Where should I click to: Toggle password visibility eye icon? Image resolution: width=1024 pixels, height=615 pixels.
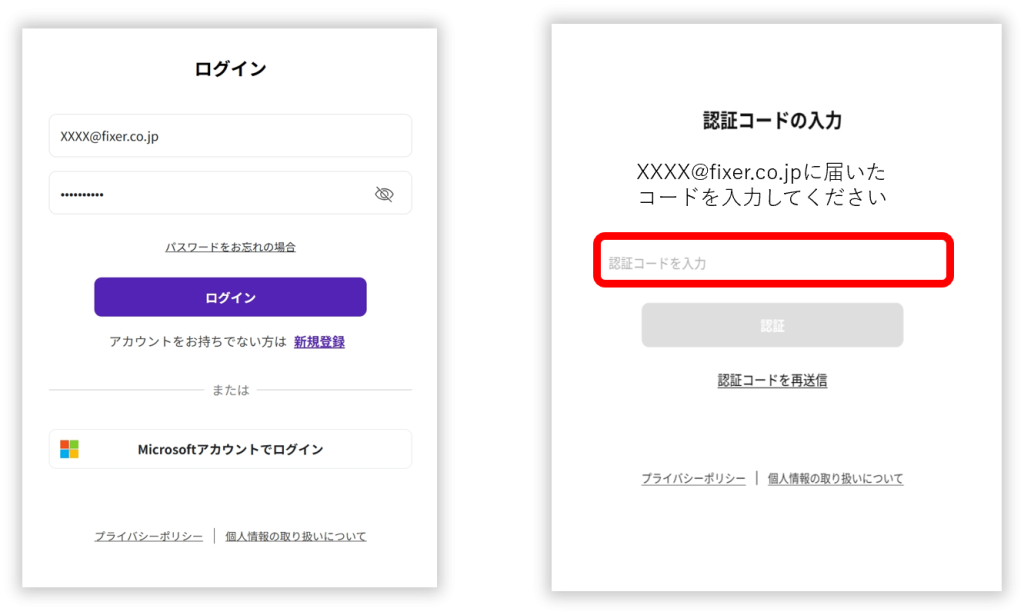tap(384, 194)
